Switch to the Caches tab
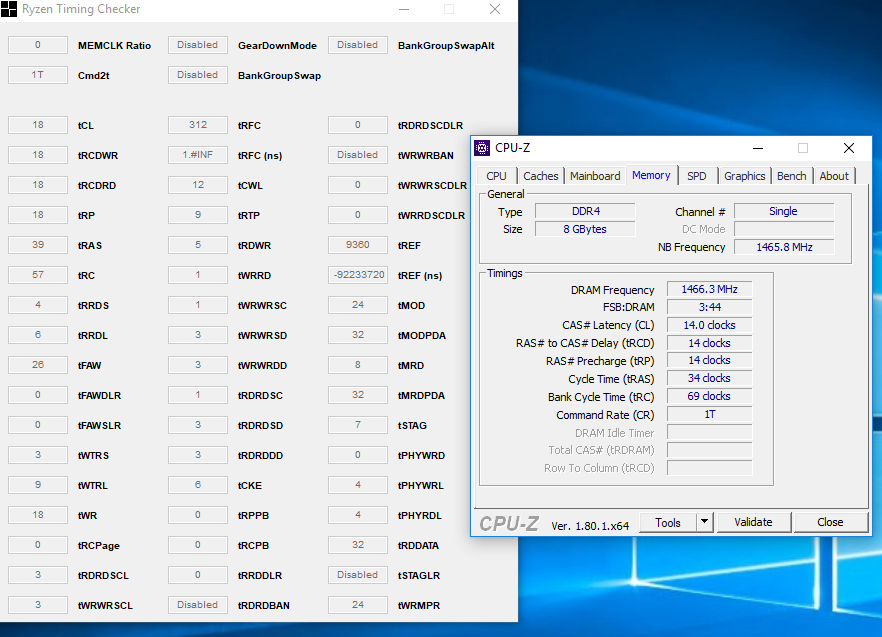Screen dimensions: 882x637 (x=541, y=176)
